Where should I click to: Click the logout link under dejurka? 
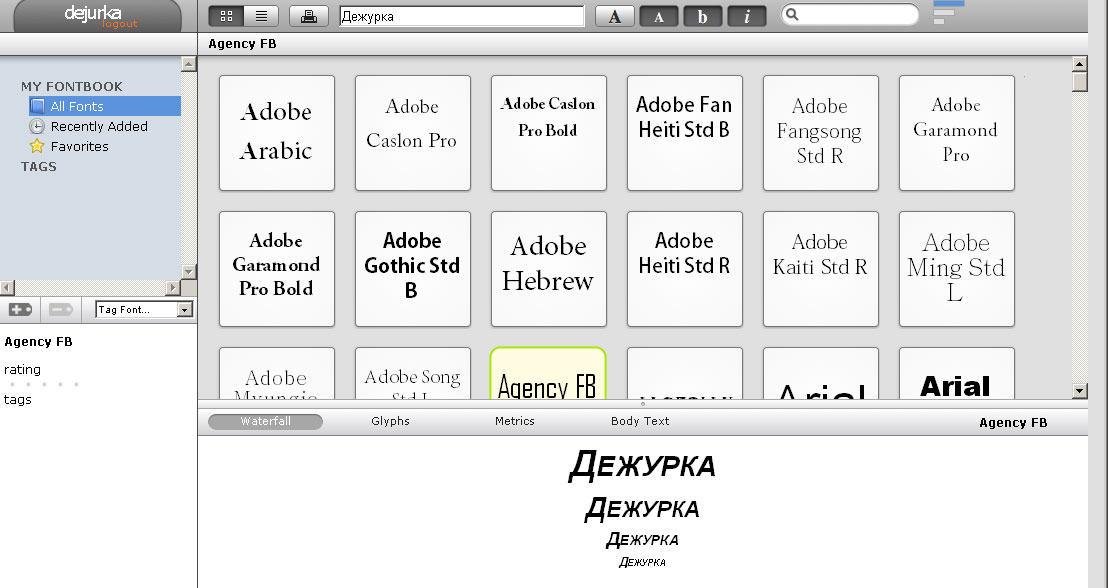119,24
